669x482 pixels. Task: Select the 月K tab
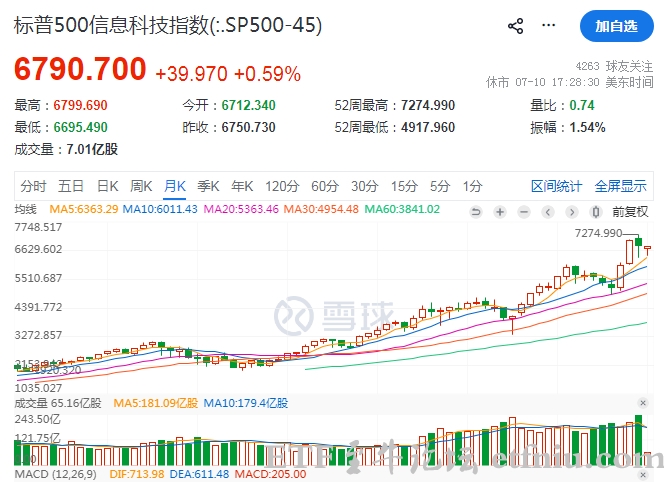(175, 186)
